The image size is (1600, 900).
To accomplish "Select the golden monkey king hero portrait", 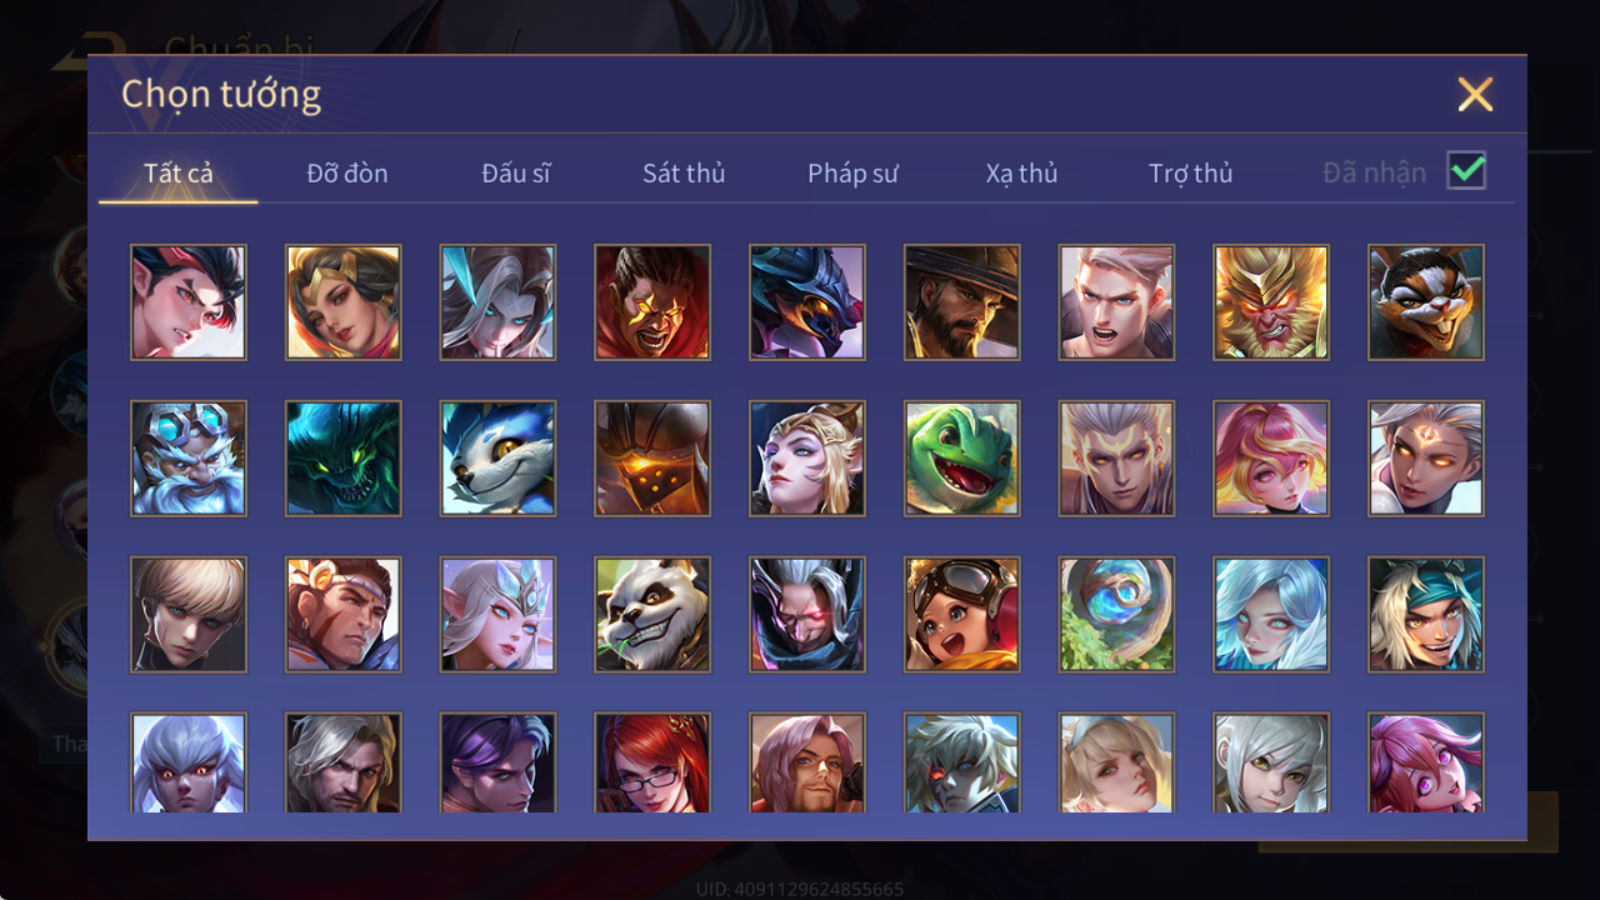I will click(1271, 302).
